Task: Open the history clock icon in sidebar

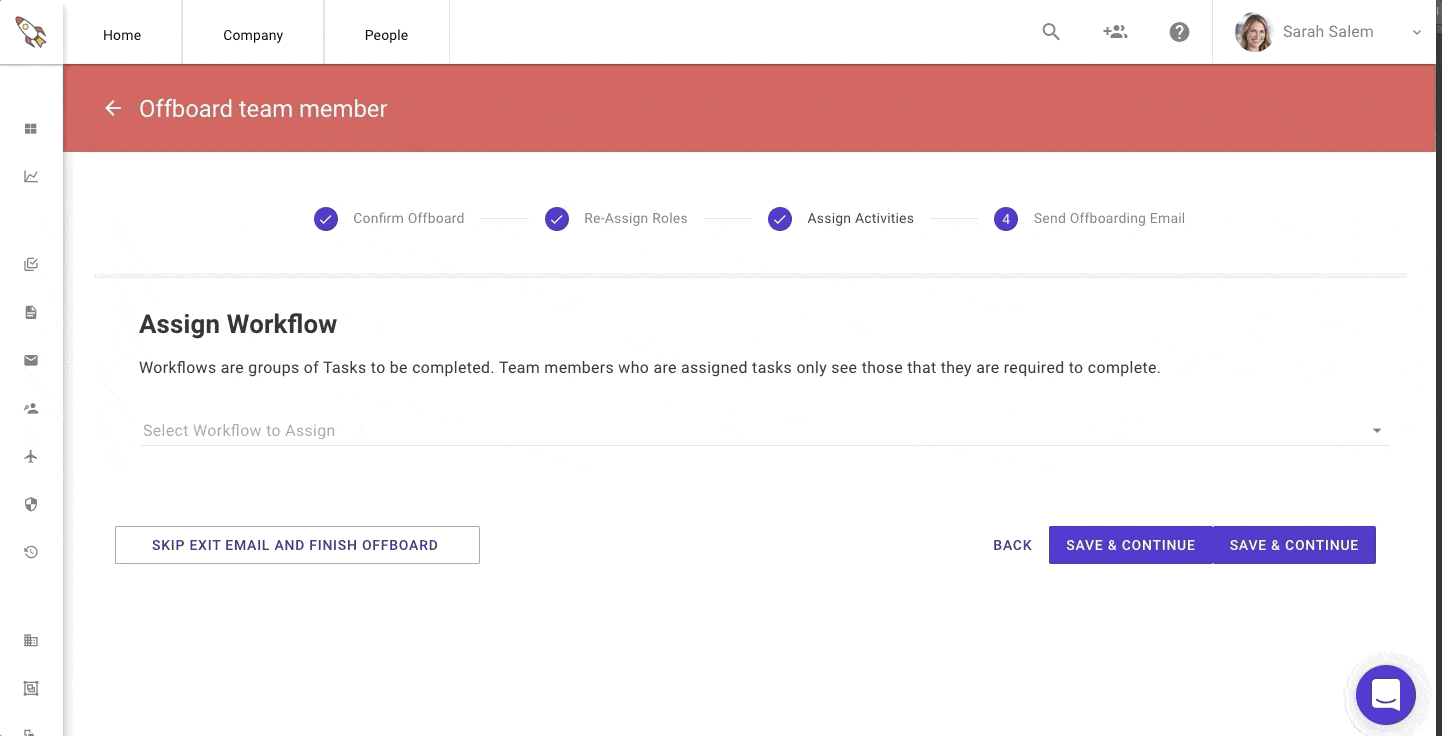Action: point(31,552)
